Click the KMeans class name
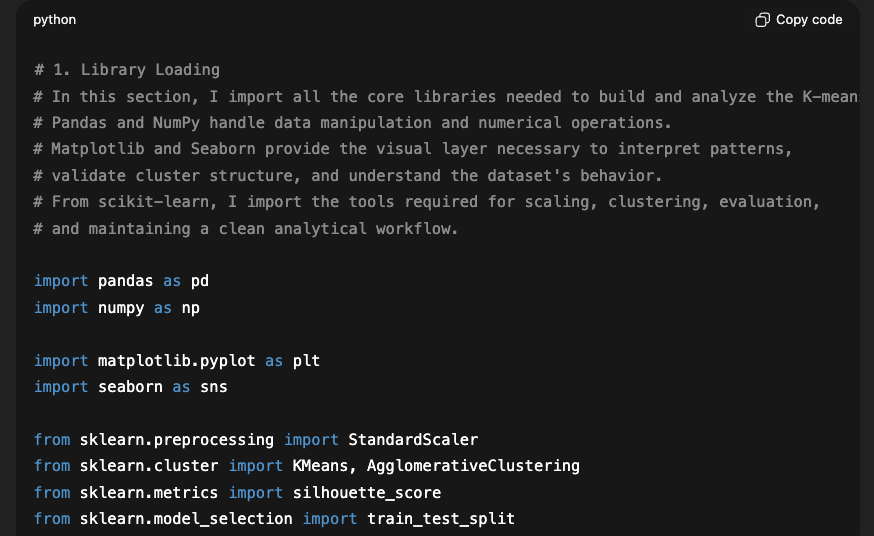The height and width of the screenshot is (536, 874). (320, 466)
